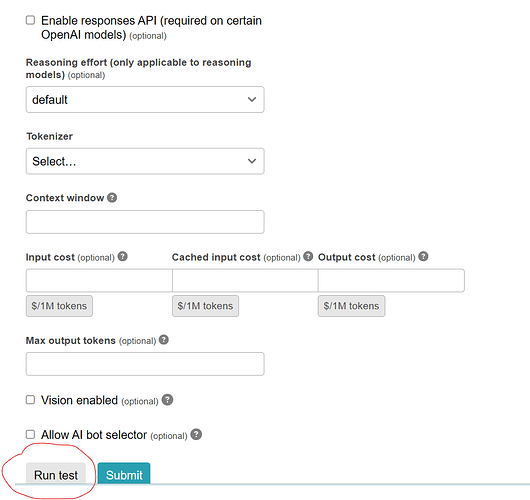Click the Input cost help icon
Screen dimensions: 530x500
click(123, 257)
